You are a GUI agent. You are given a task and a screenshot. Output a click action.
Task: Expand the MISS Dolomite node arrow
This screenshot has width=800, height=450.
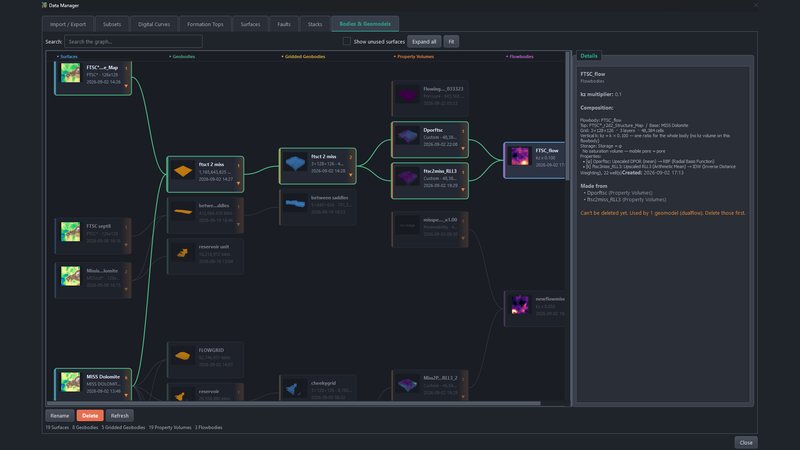126,395
